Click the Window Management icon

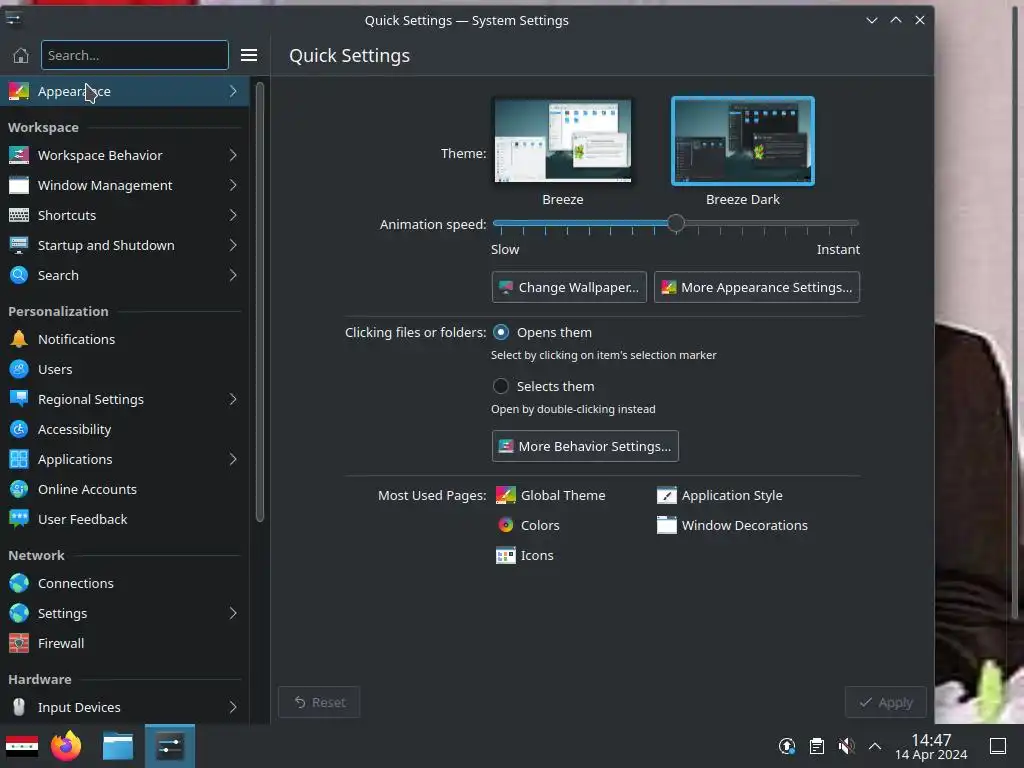pos(19,185)
